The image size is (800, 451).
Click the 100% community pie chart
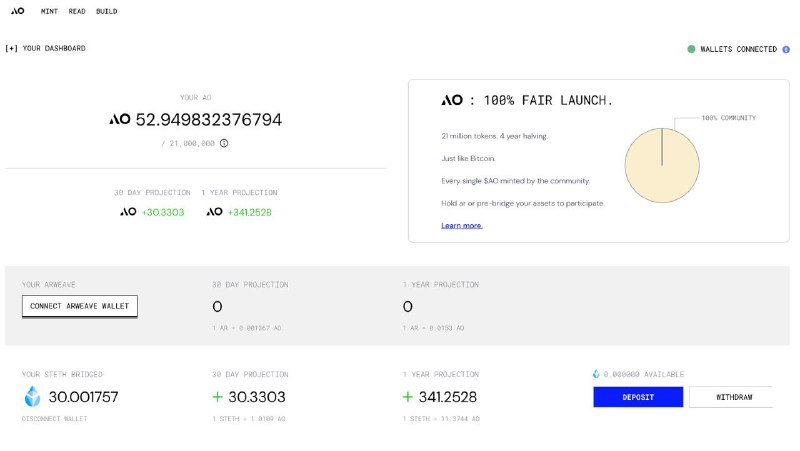point(661,161)
